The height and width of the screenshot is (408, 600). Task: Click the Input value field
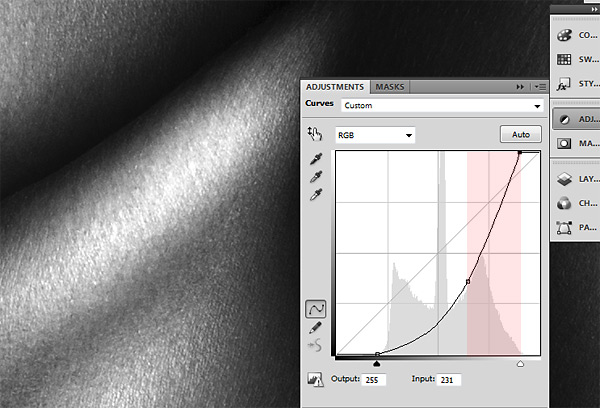tap(449, 380)
